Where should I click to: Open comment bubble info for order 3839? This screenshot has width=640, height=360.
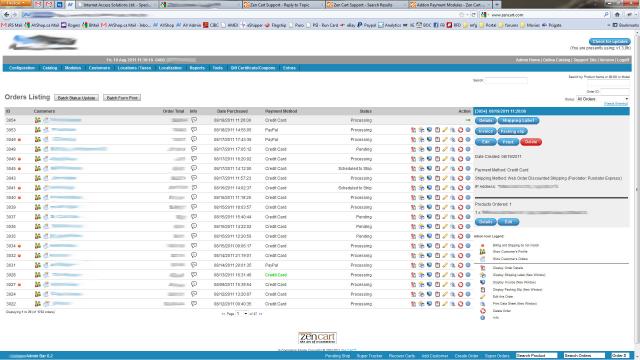click(x=194, y=207)
